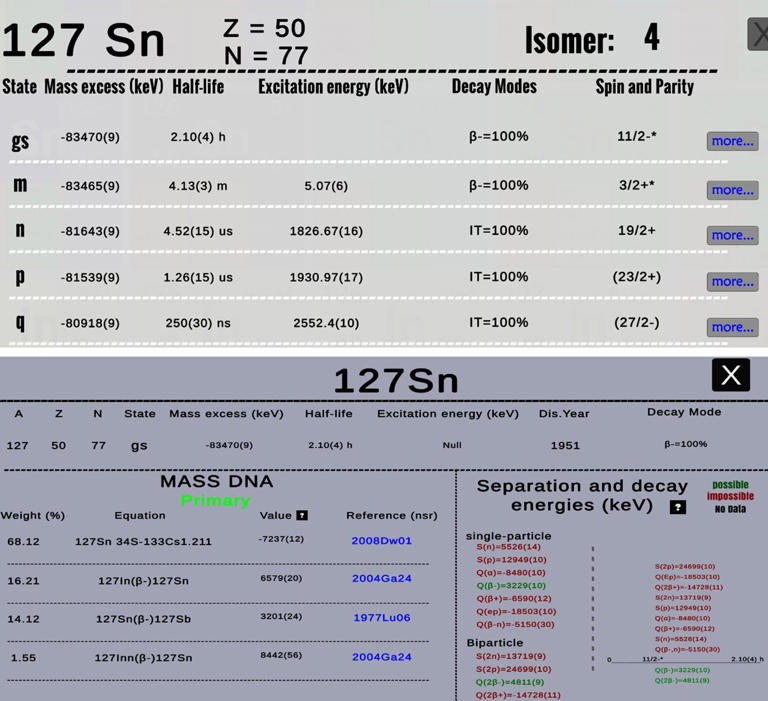The image size is (768, 701).
Task: Select value -7237(12)
Action: 281,539
